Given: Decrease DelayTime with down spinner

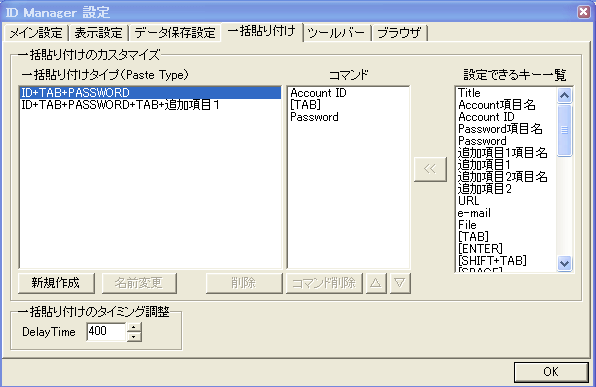Looking at the screenshot, I should pyautogui.click(x=134, y=336).
